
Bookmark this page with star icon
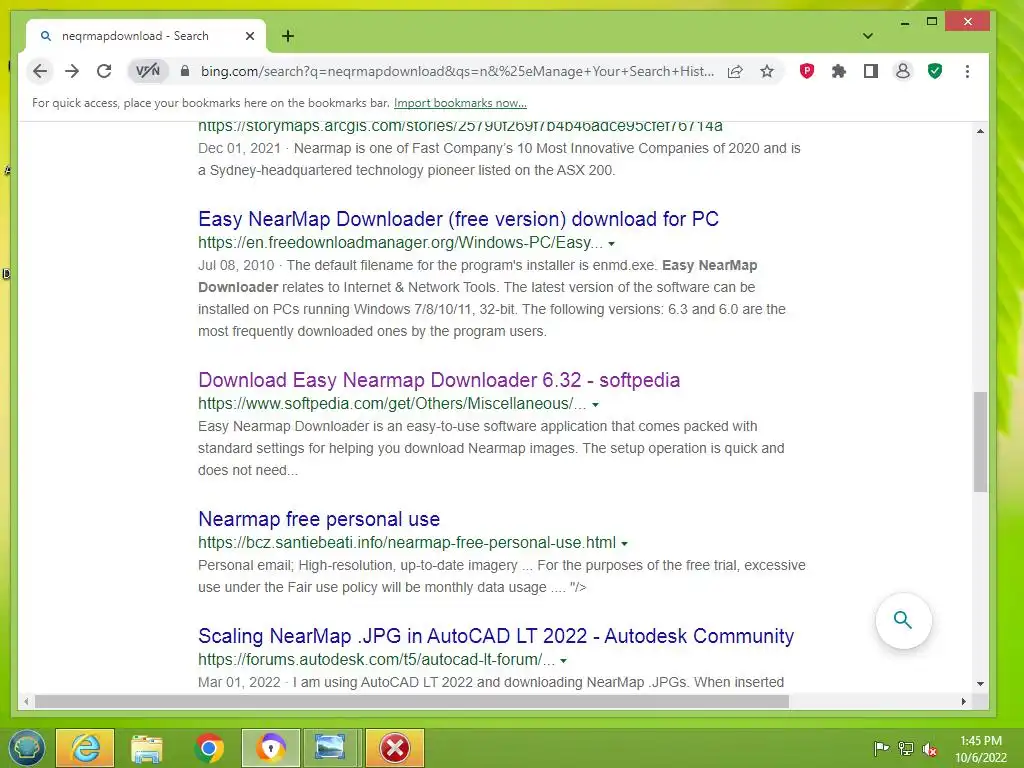click(x=767, y=71)
